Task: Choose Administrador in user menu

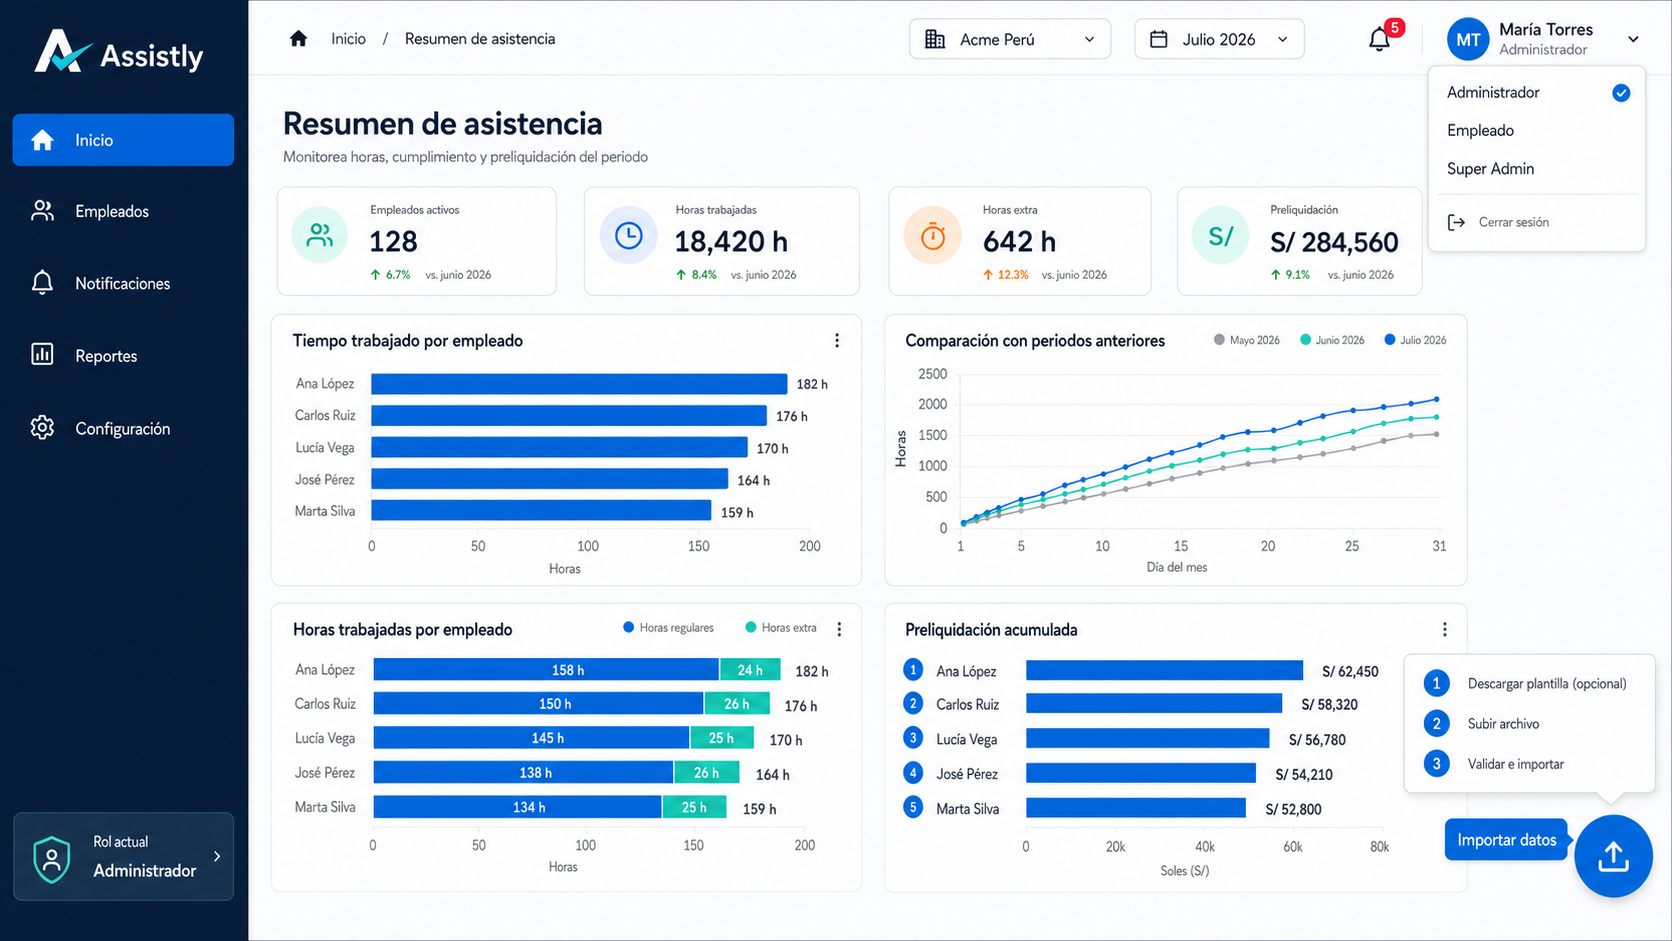Action: tap(1493, 92)
